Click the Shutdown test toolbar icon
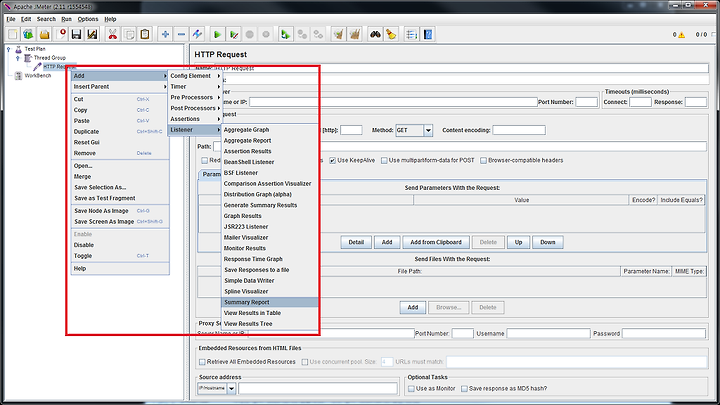This screenshot has height=405, width=720. (x=266, y=34)
